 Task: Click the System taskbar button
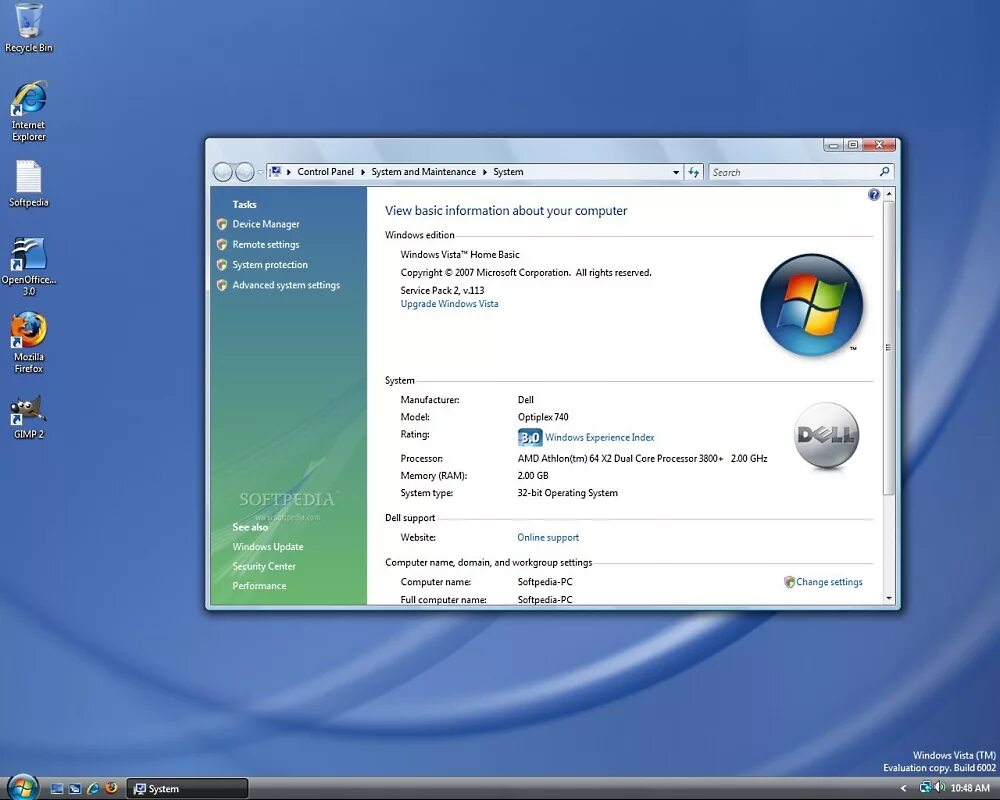click(x=187, y=789)
